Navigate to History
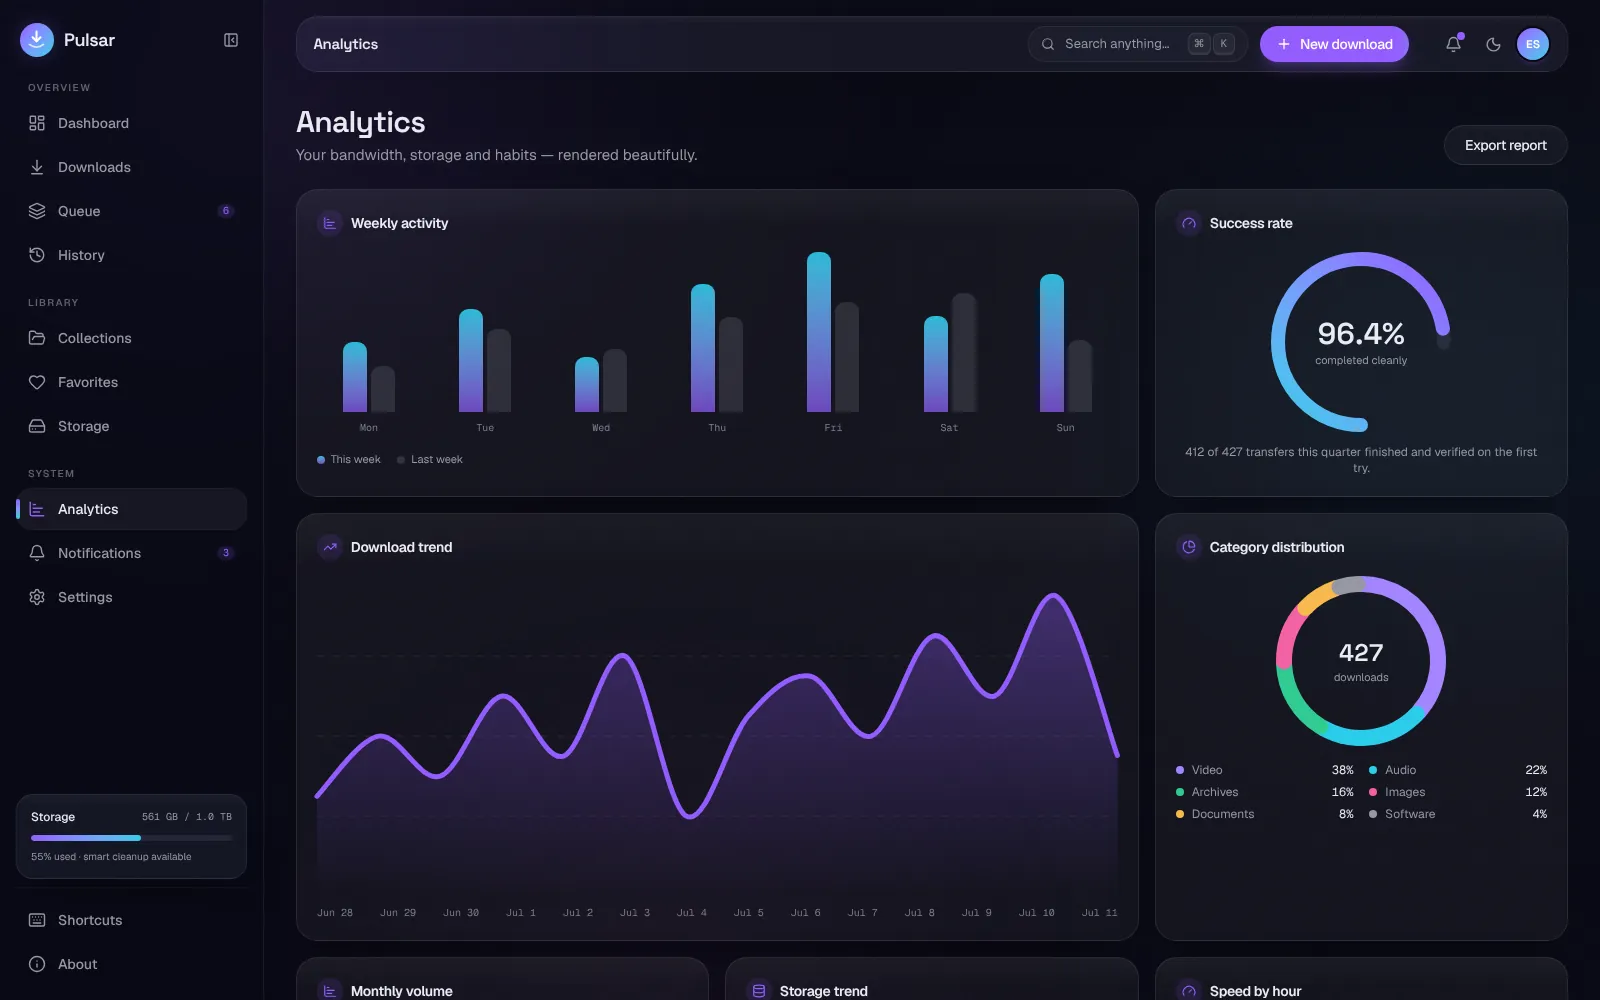Viewport: 1600px width, 1000px height. [x=131, y=255]
